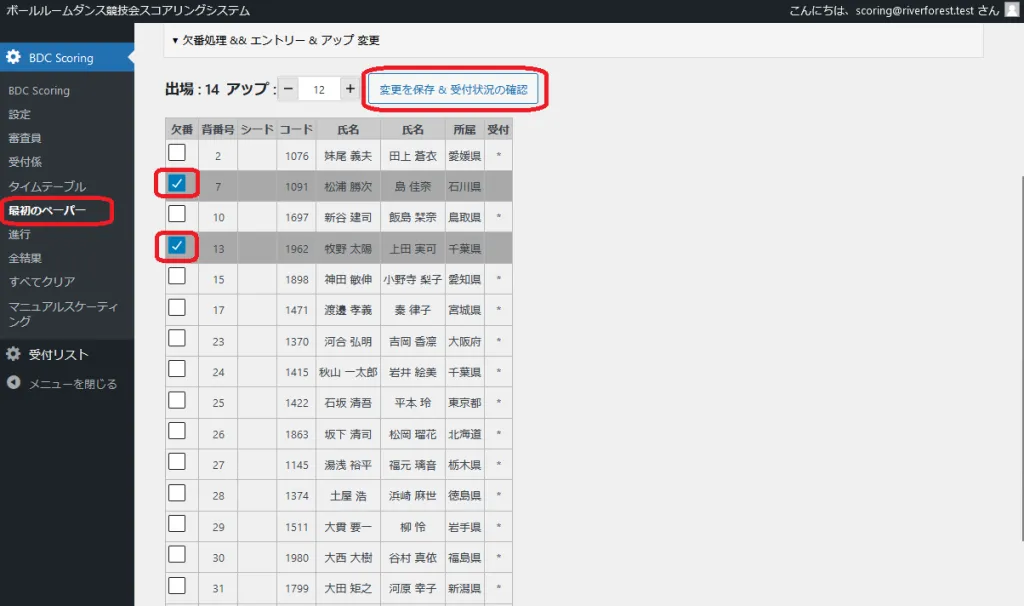Uncheck 欠番 checkbox for number 7
This screenshot has width=1024, height=606.
tap(177, 183)
